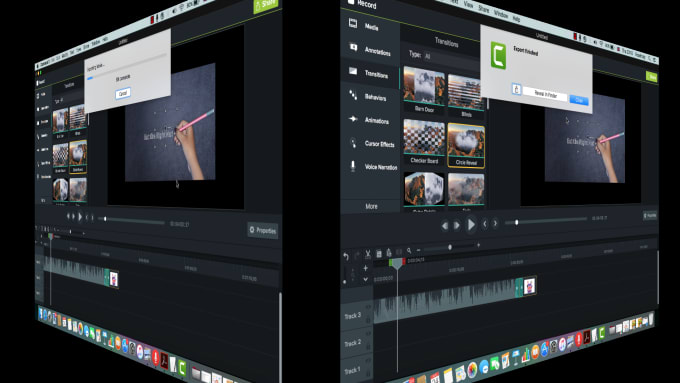
Task: Open the Window menu in right window
Action: click(501, 13)
